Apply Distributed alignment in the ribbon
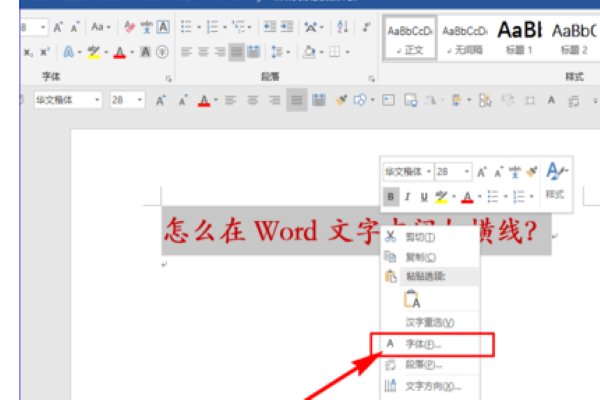 tap(253, 52)
